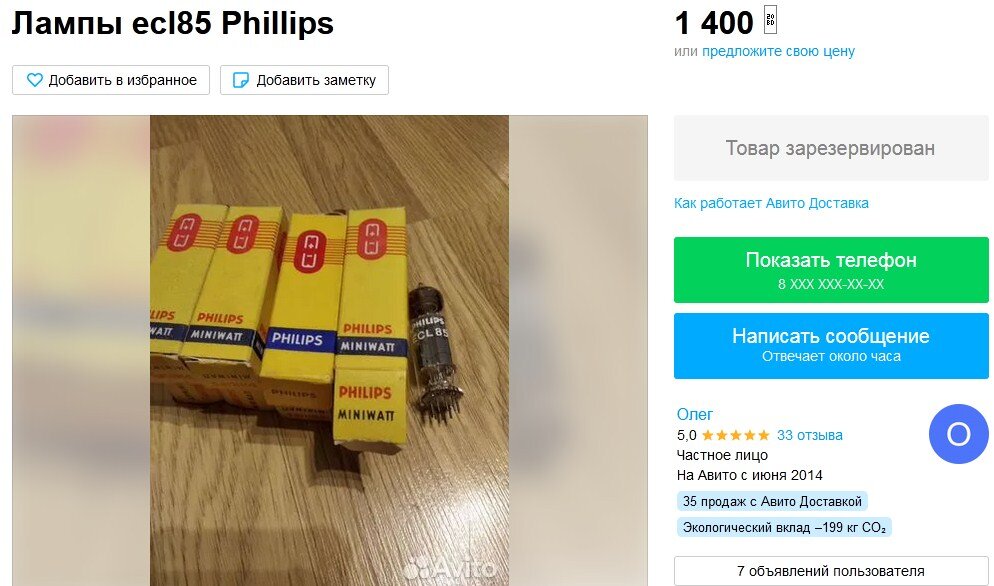Click the heart favorites icon
The height and width of the screenshot is (586, 994).
pyautogui.click(x=35, y=80)
